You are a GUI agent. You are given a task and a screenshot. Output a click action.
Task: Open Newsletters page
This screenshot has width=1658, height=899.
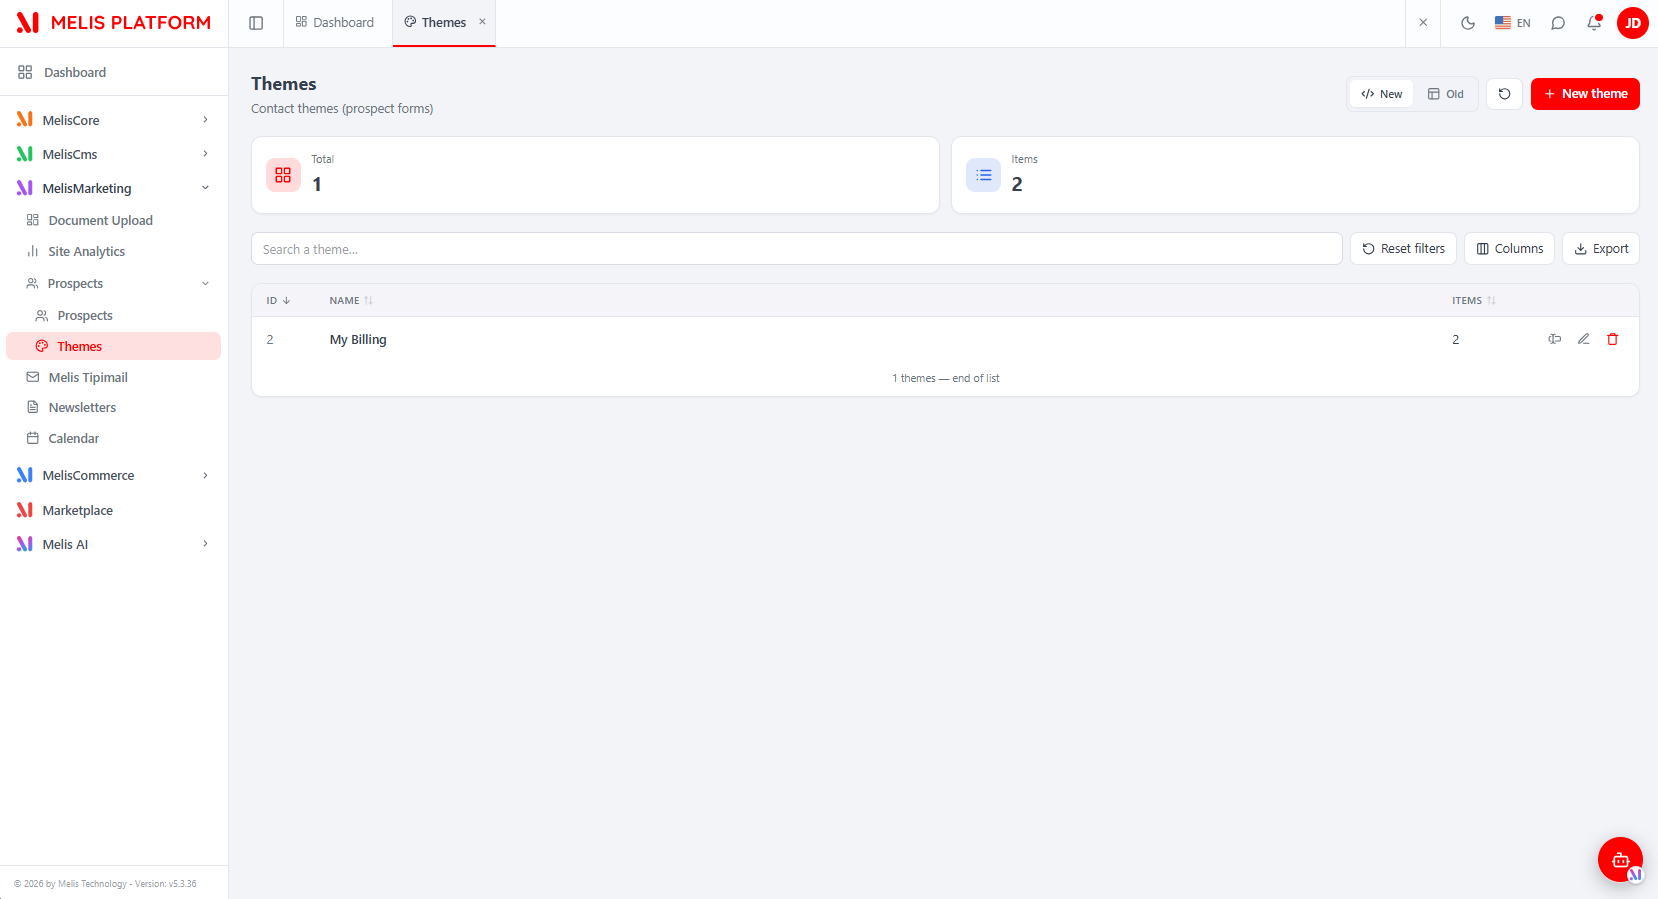click(113, 407)
